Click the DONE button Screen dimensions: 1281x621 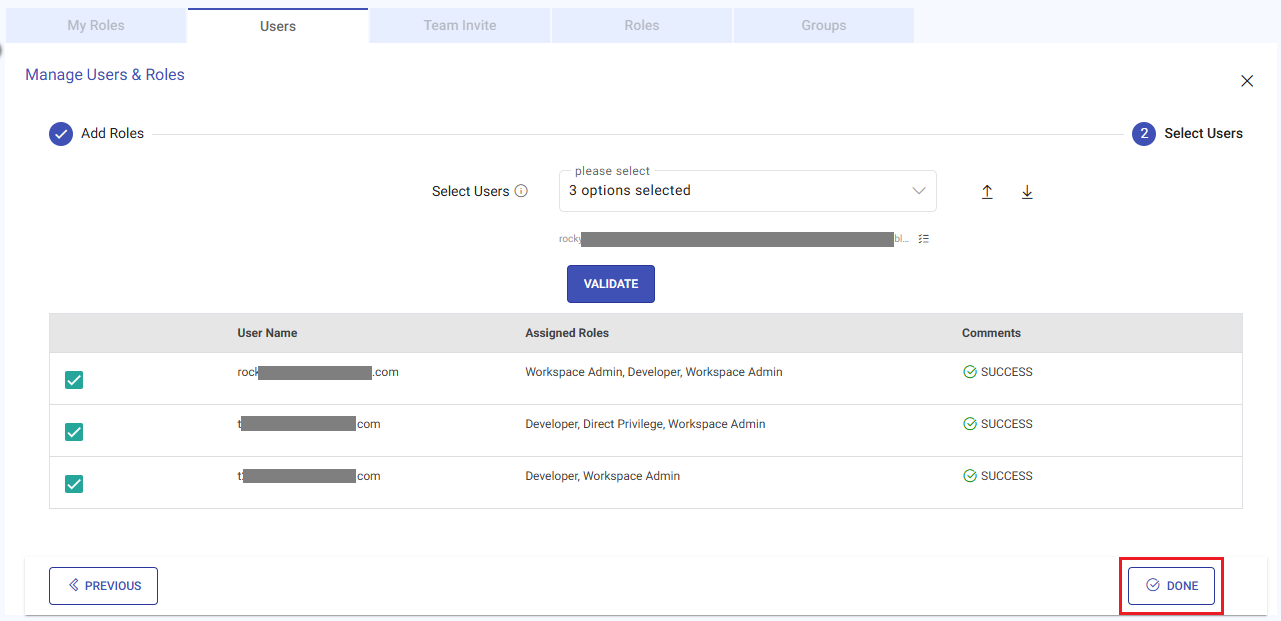(1171, 586)
